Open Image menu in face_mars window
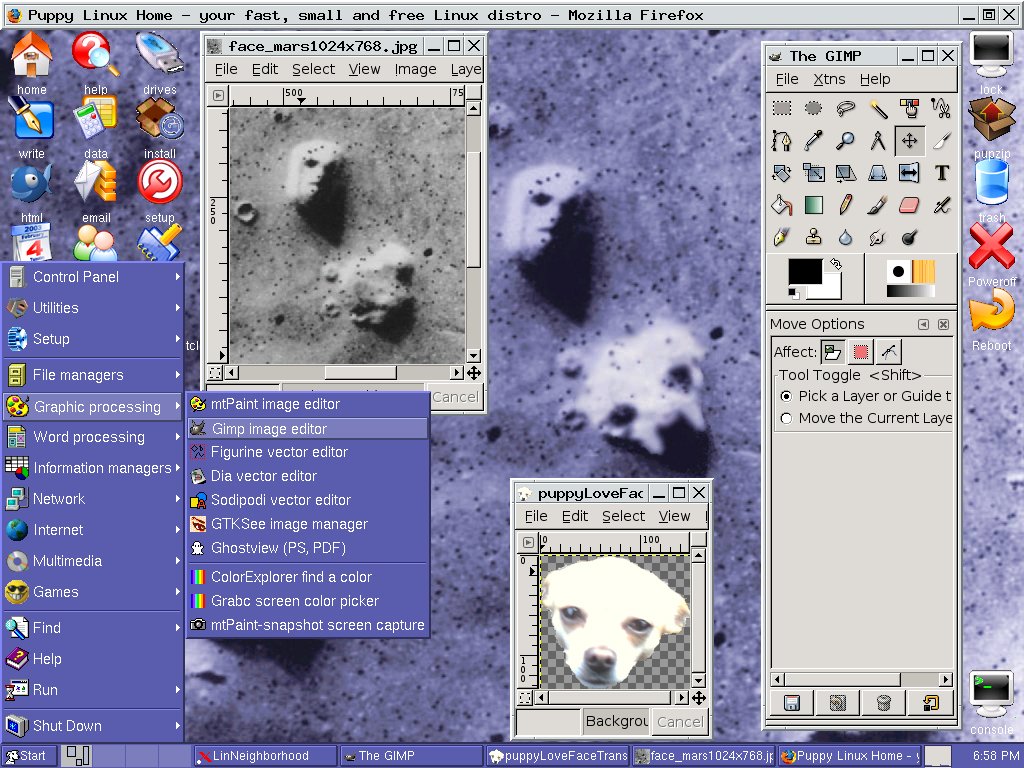Screen dimensions: 1024x768 (415, 69)
